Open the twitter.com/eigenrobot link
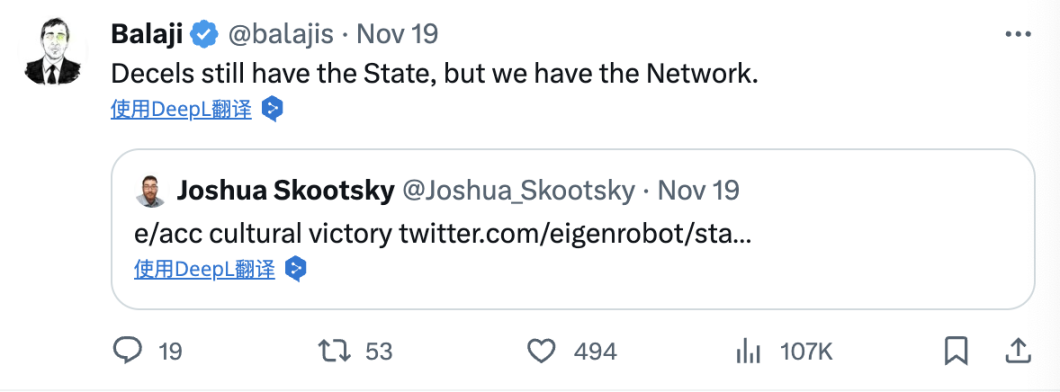 (575, 233)
